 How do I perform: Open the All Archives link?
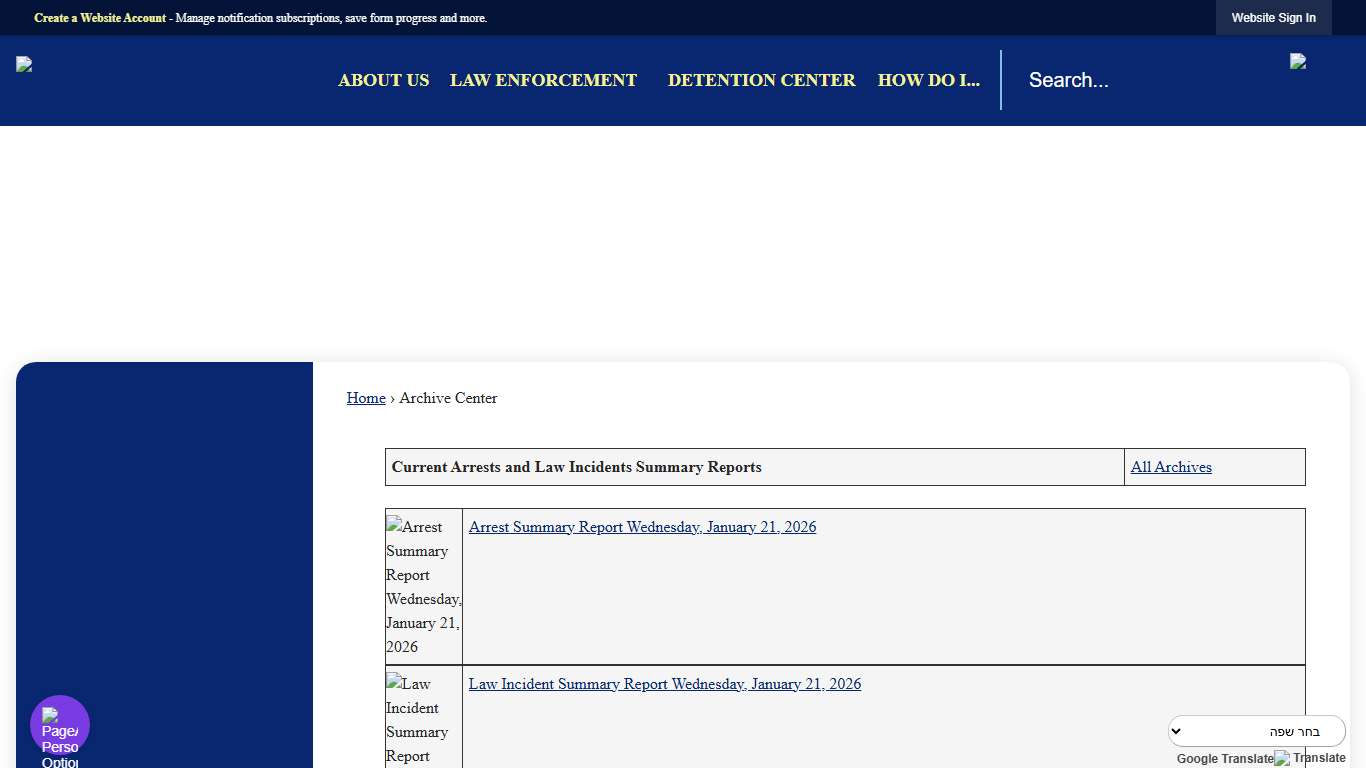pyautogui.click(x=1171, y=467)
